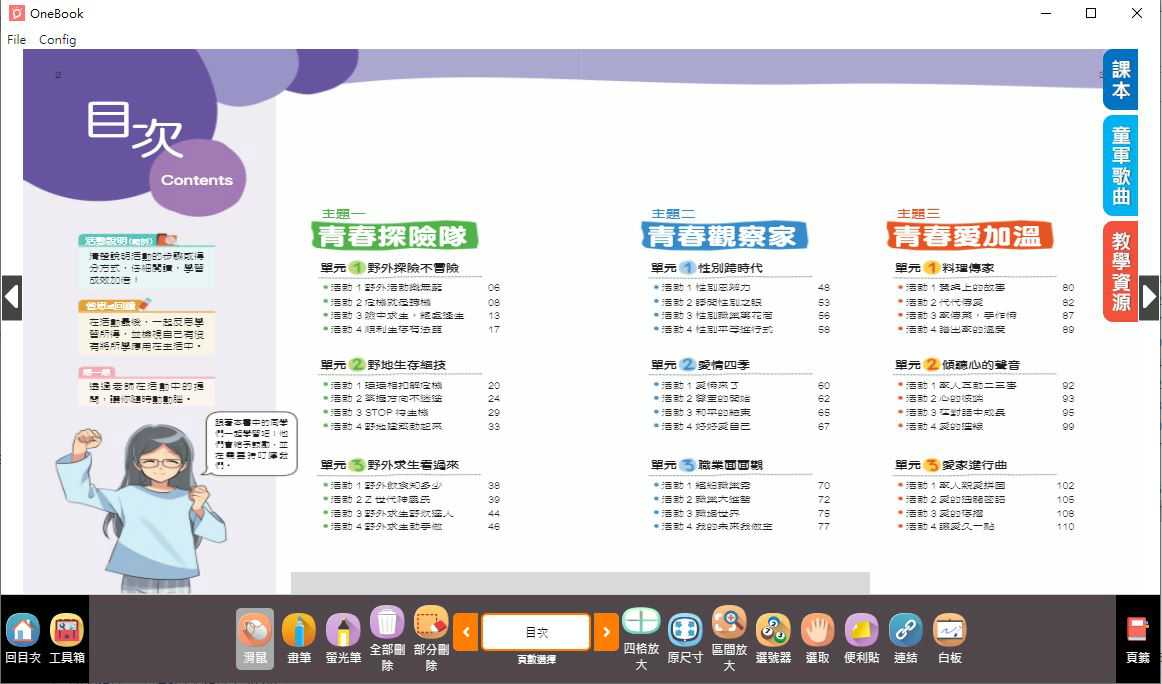Minimize the OneBook window

[1046, 13]
